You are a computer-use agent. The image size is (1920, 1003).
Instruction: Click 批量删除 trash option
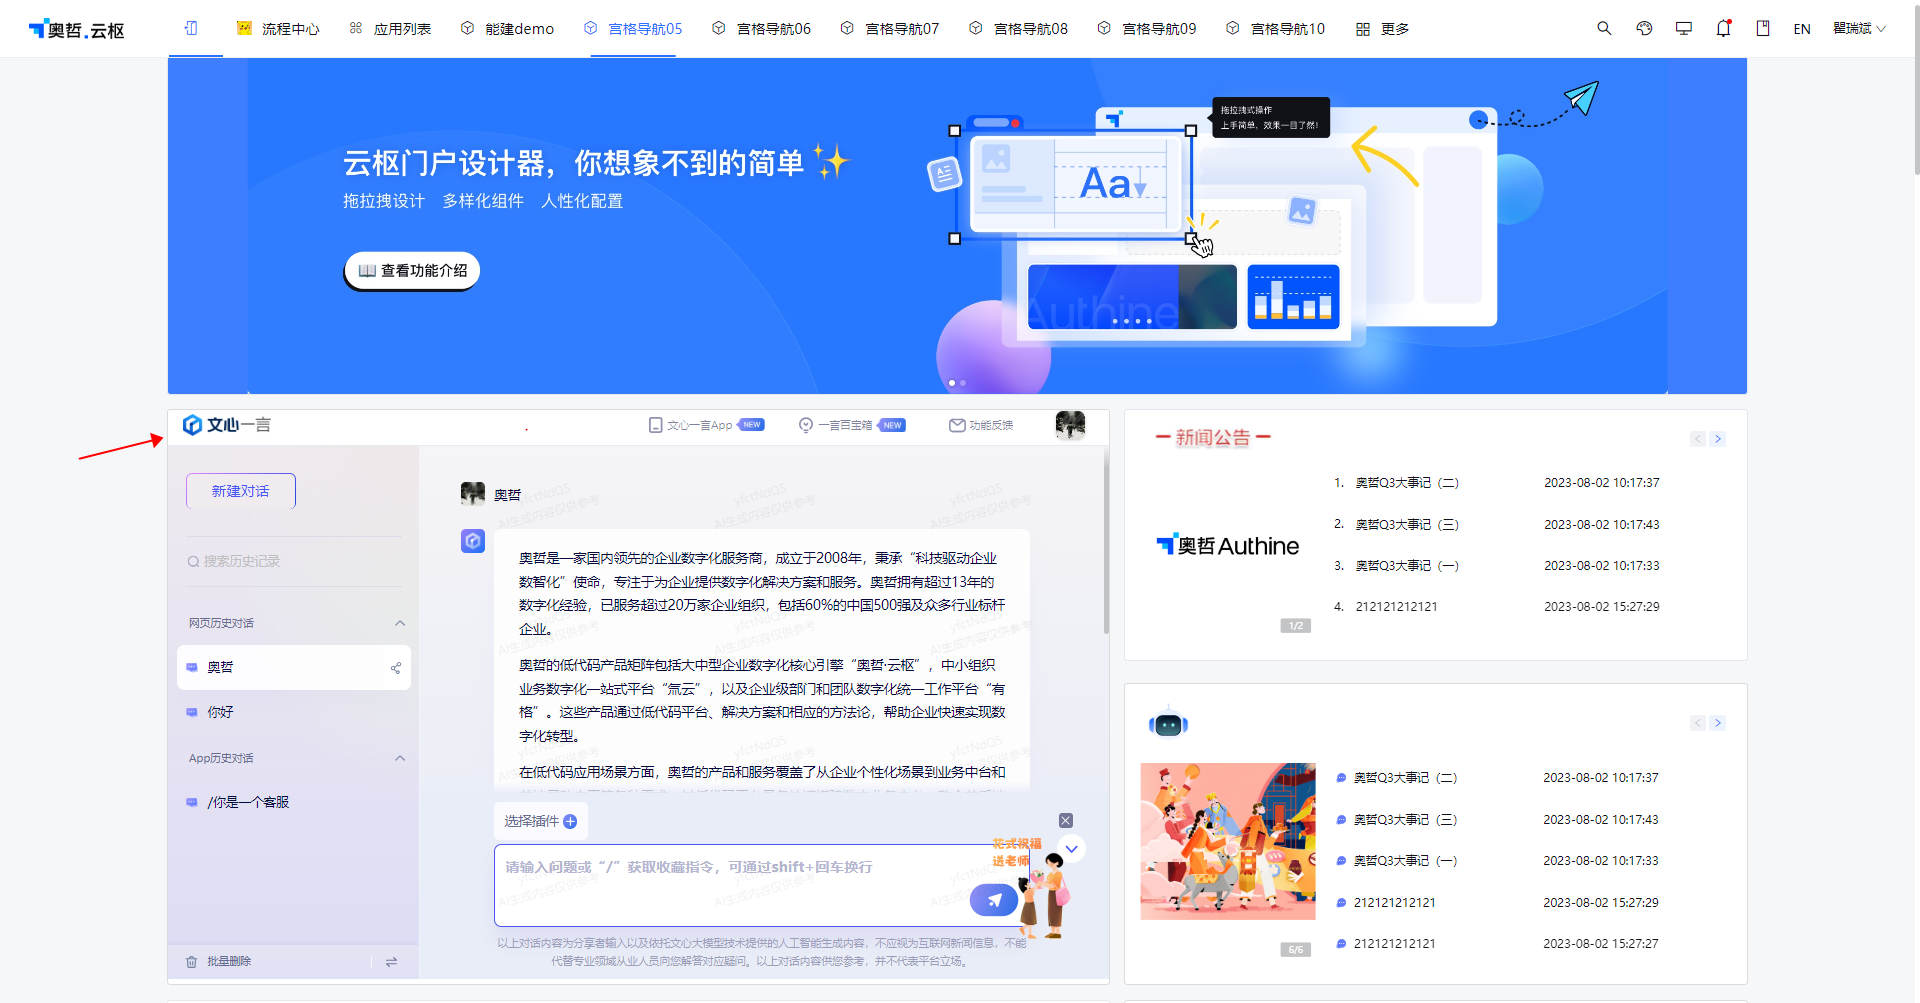[219, 961]
